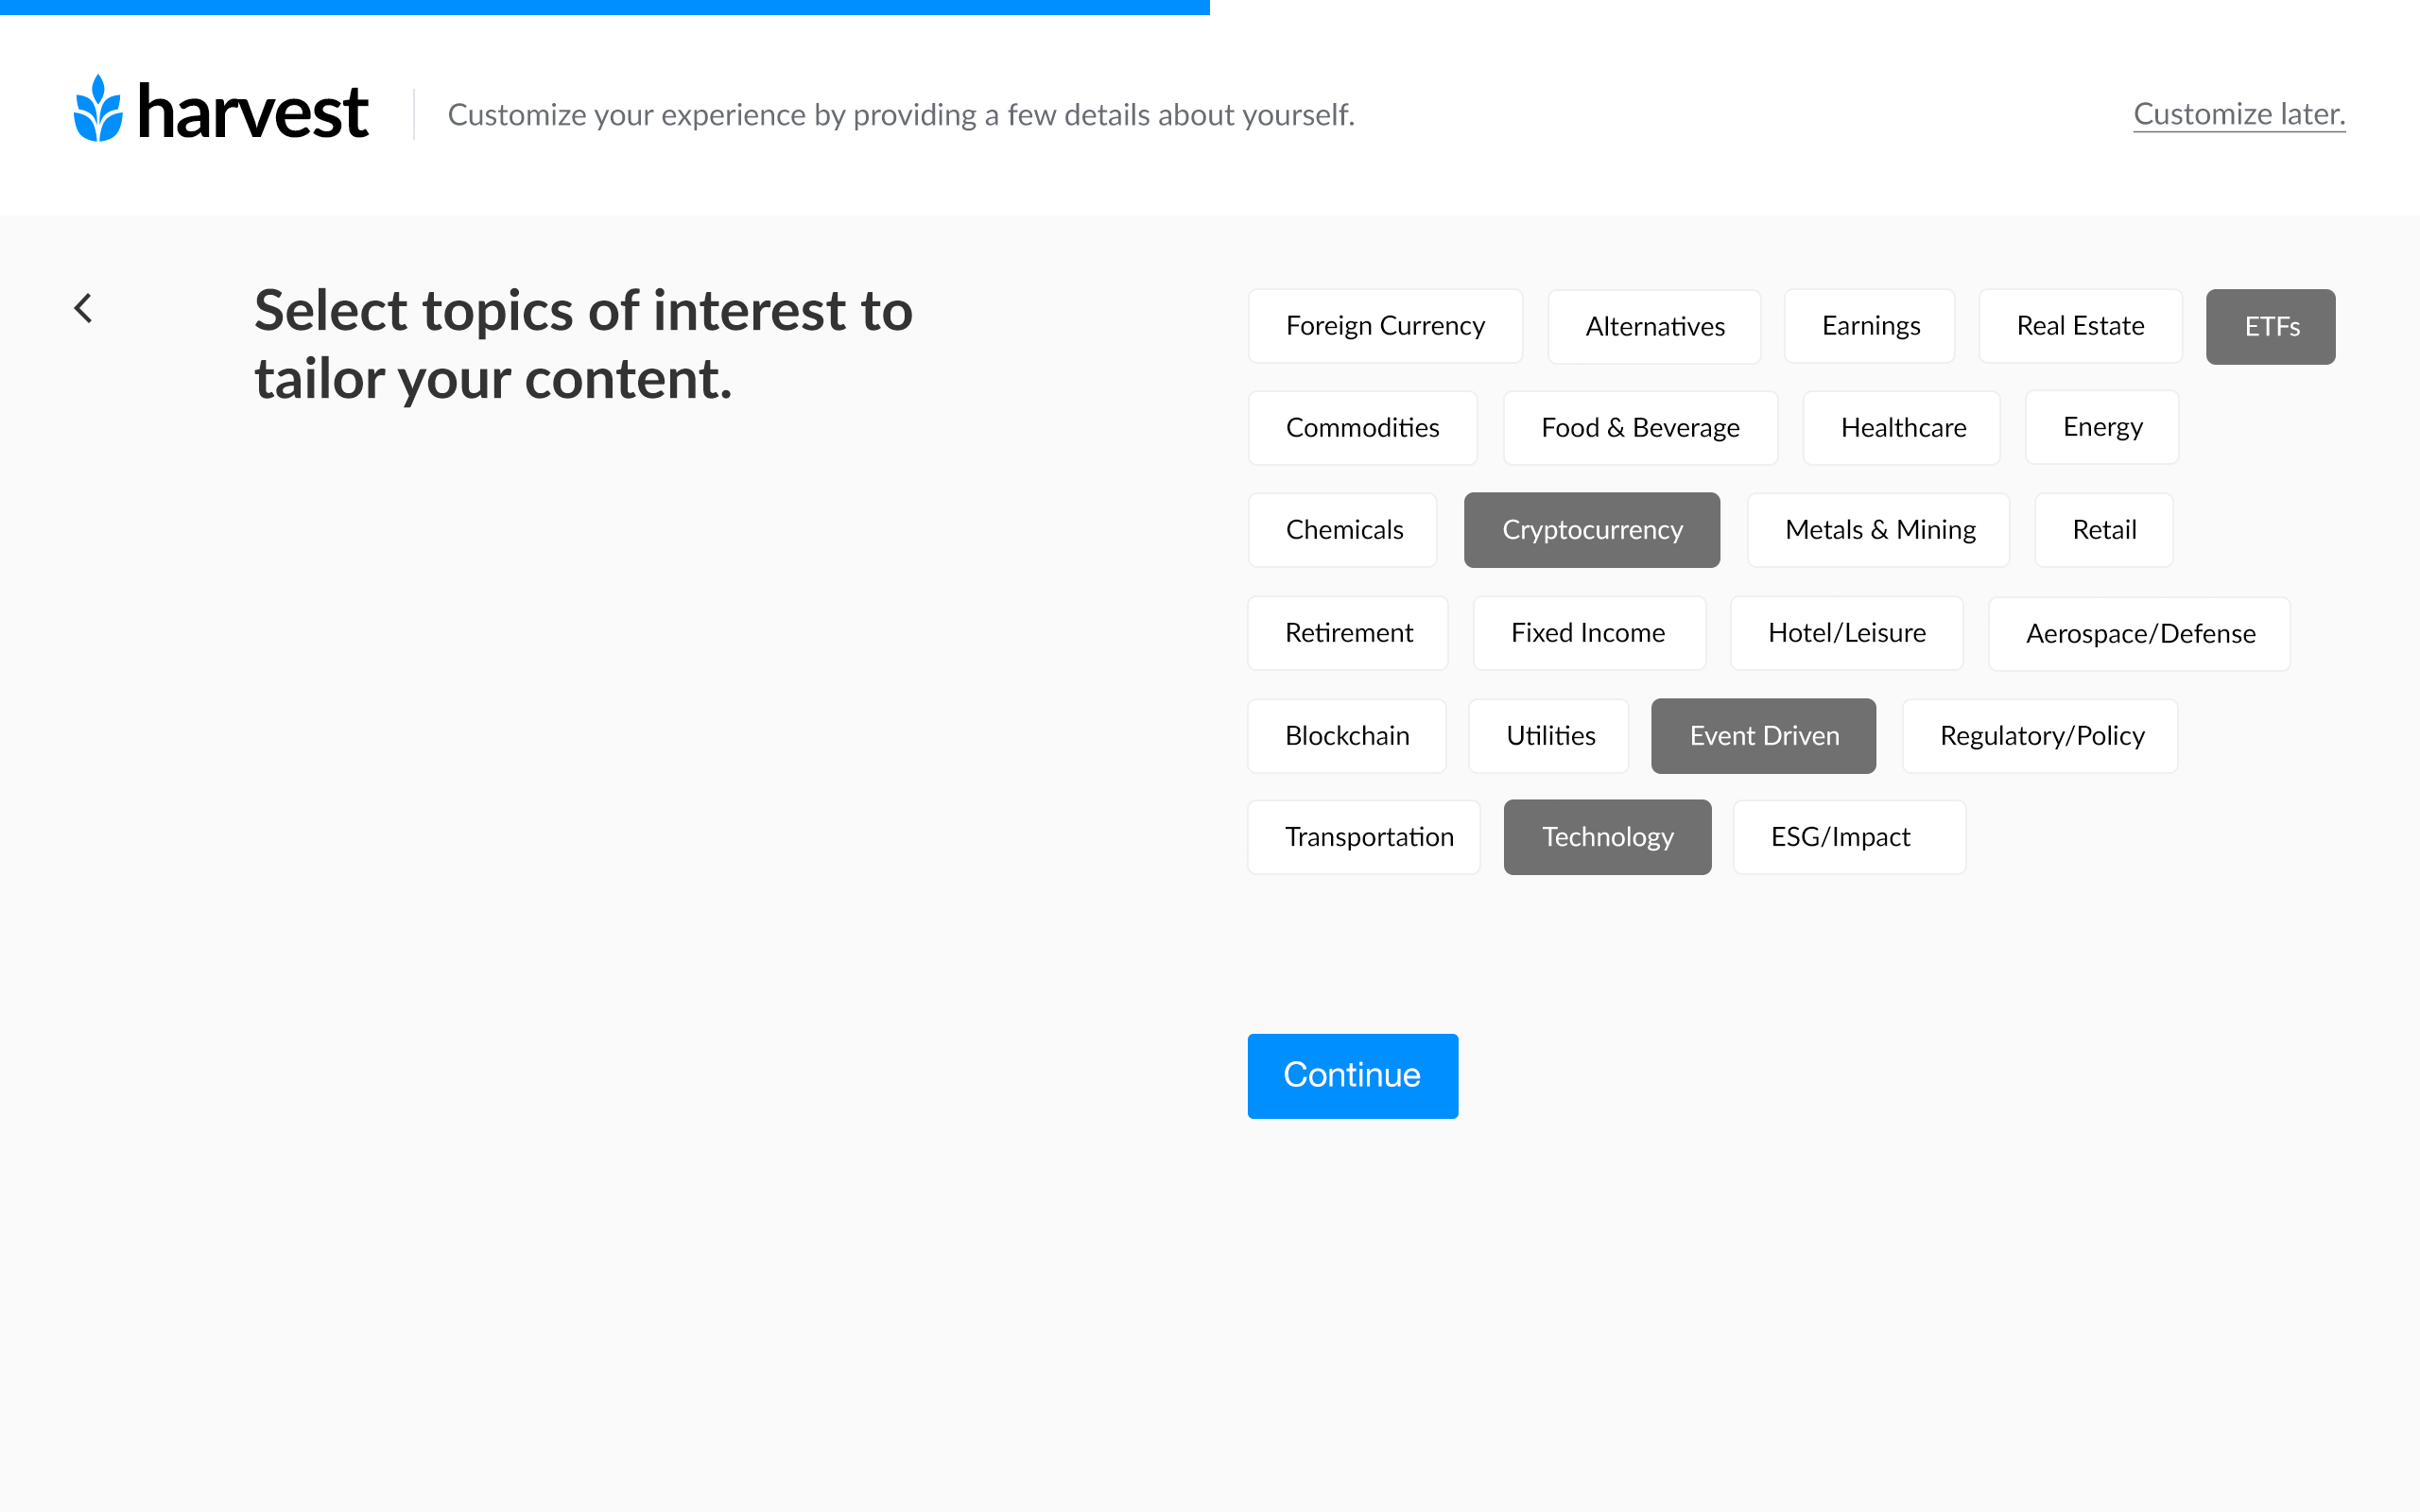Select the Utilities topic tag
Image resolution: width=2420 pixels, height=1512 pixels.
1550,735
